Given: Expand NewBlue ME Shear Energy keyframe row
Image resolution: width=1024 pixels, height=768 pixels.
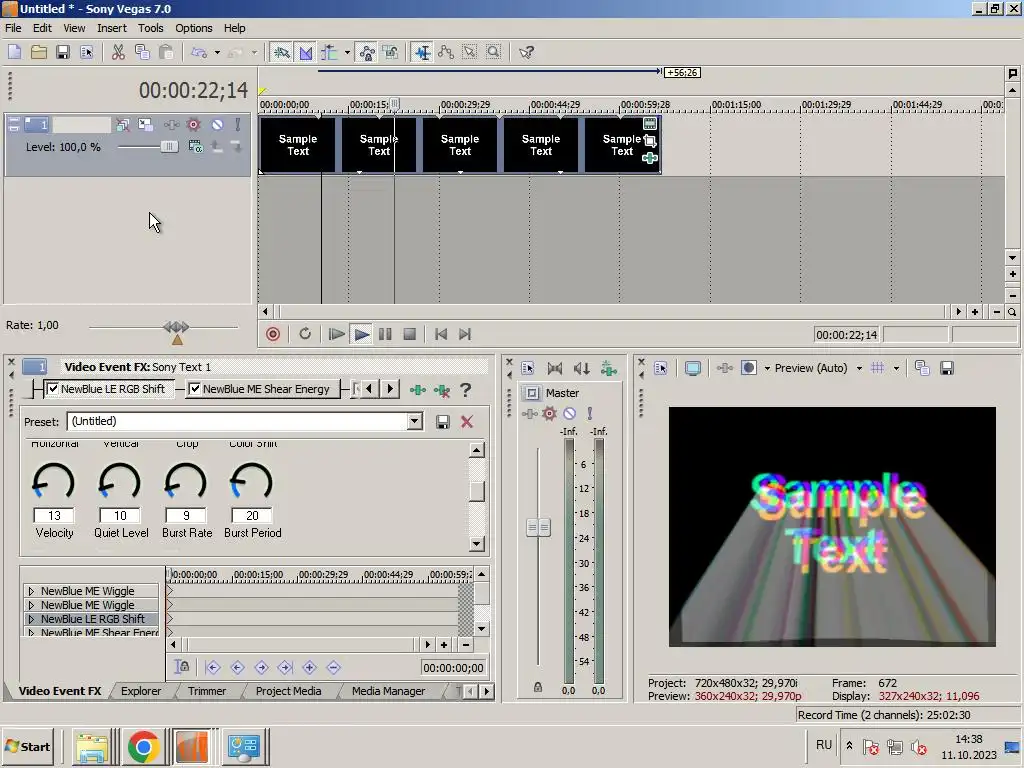Looking at the screenshot, I should (x=31, y=633).
